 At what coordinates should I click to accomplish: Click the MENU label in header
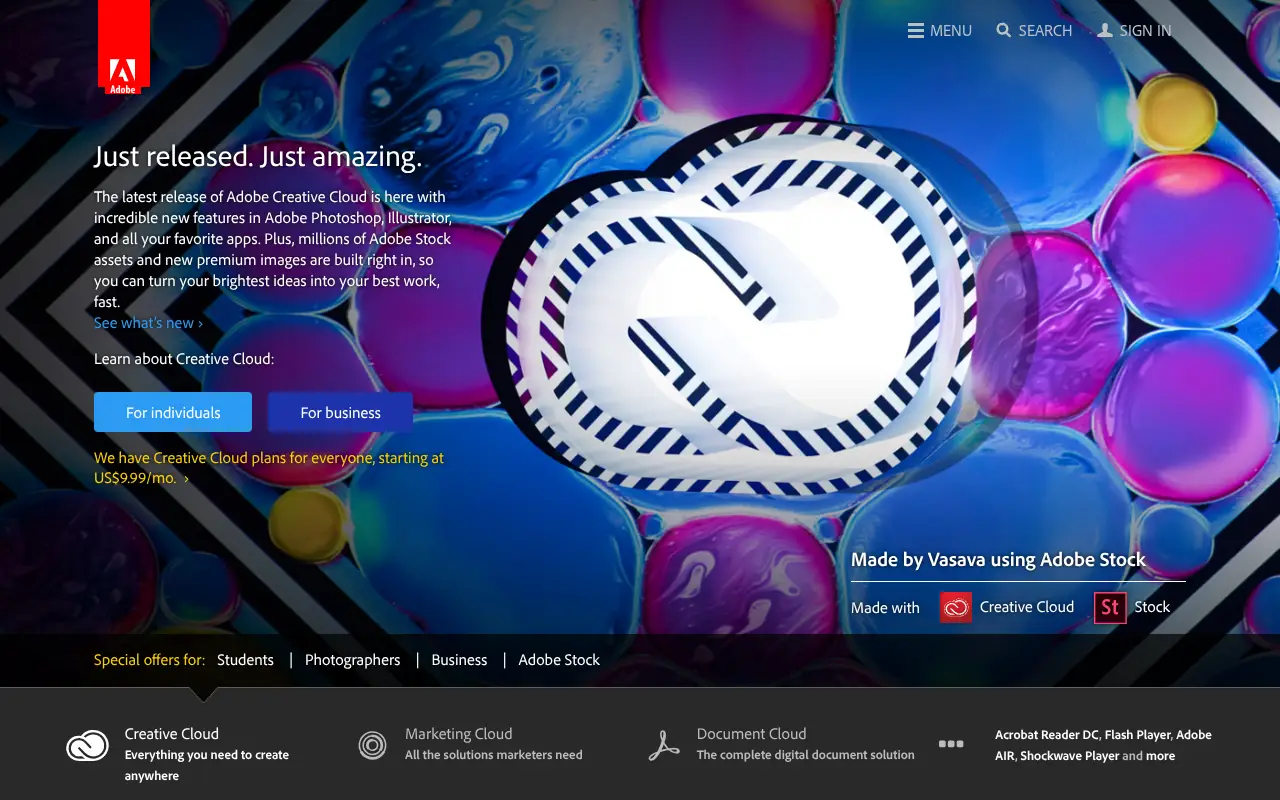(x=951, y=31)
